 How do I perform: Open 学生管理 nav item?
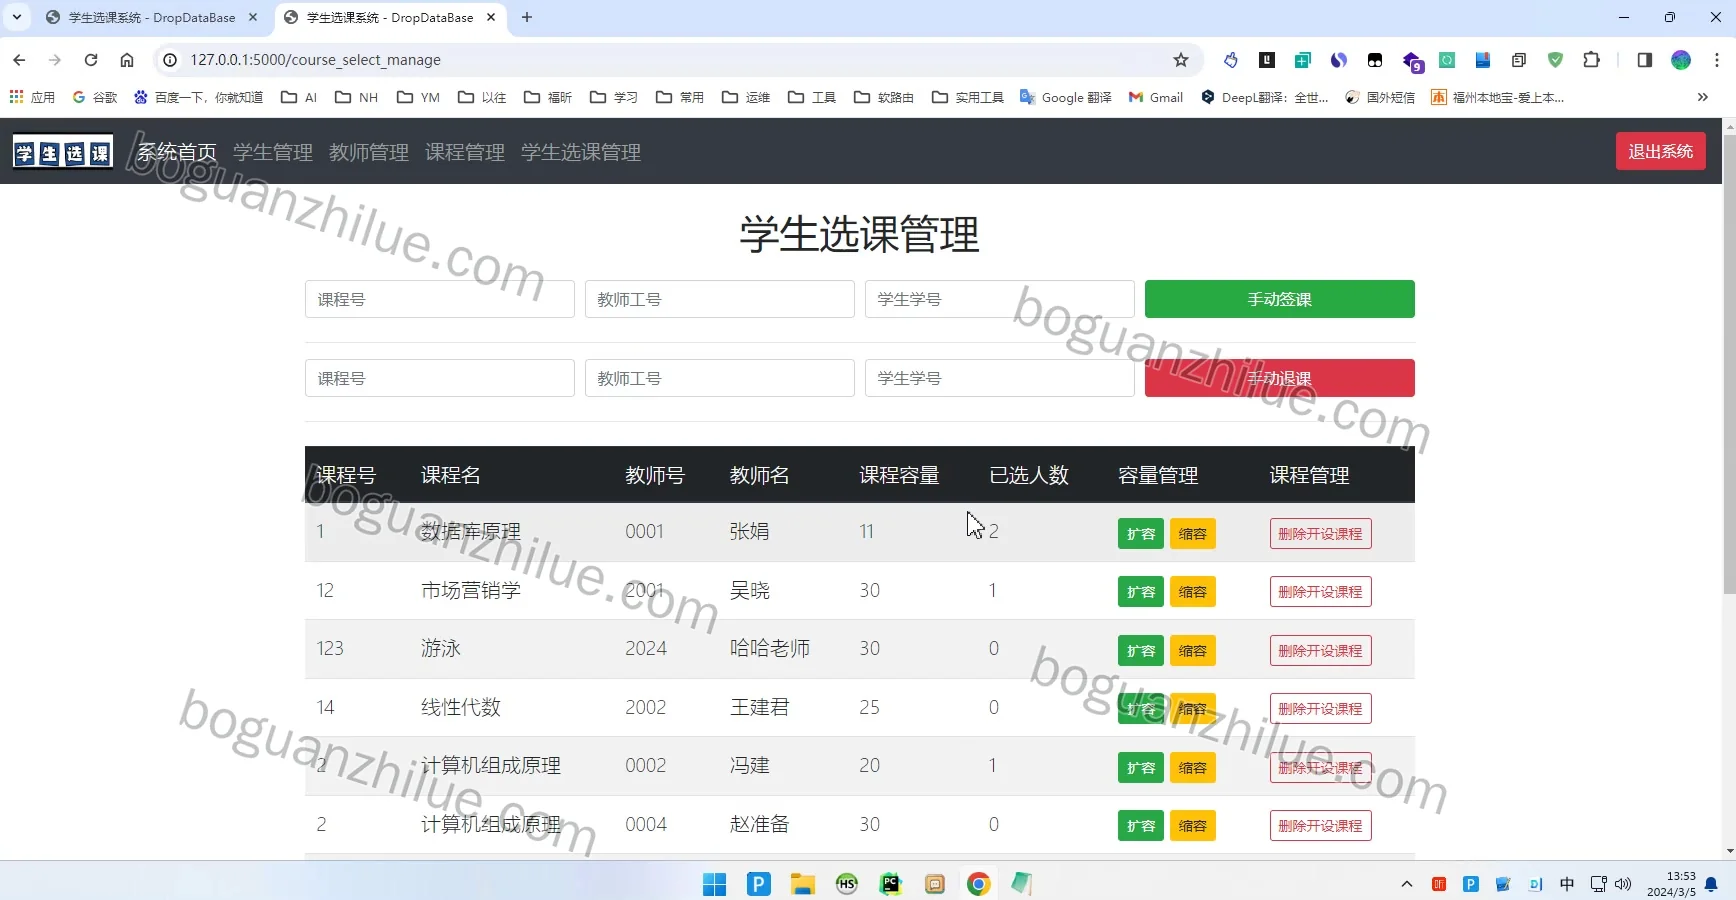click(273, 152)
